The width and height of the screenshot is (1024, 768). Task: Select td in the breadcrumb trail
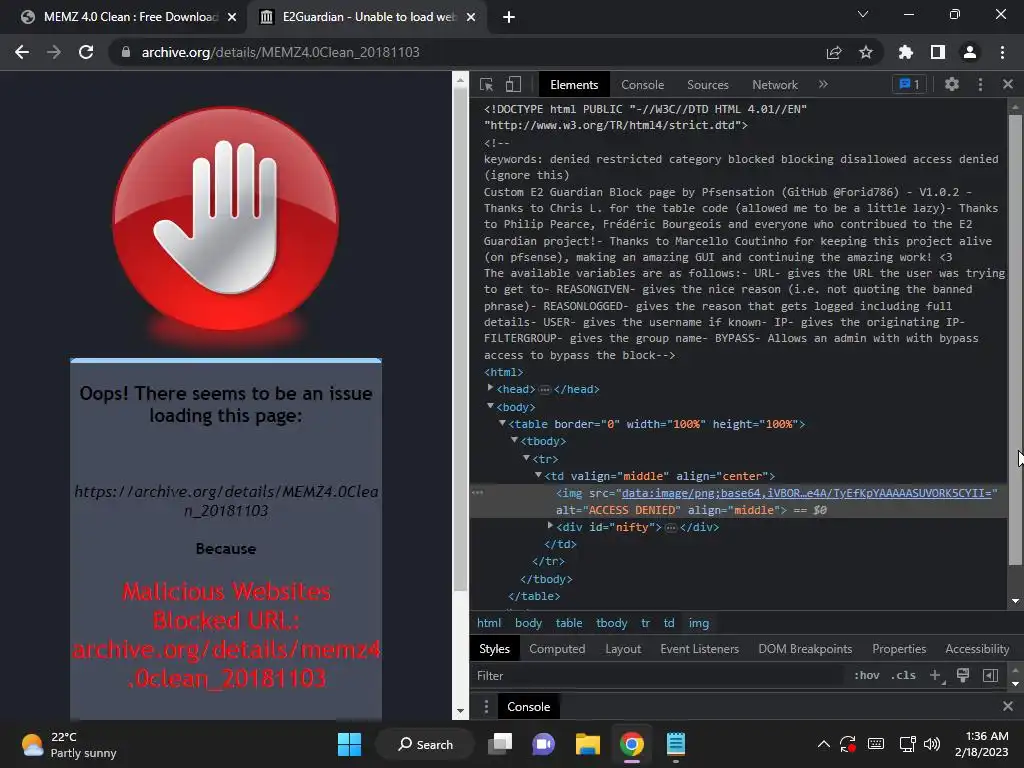pyautogui.click(x=669, y=623)
